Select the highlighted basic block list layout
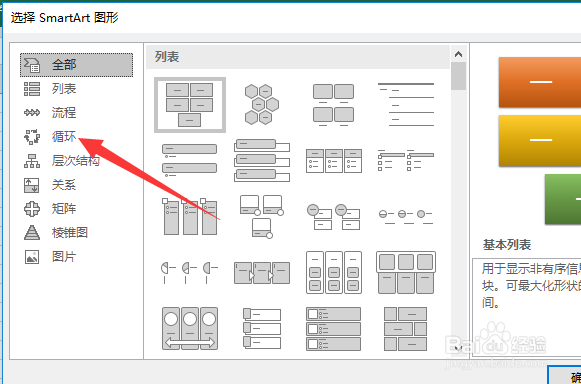The image size is (581, 384). (190, 105)
